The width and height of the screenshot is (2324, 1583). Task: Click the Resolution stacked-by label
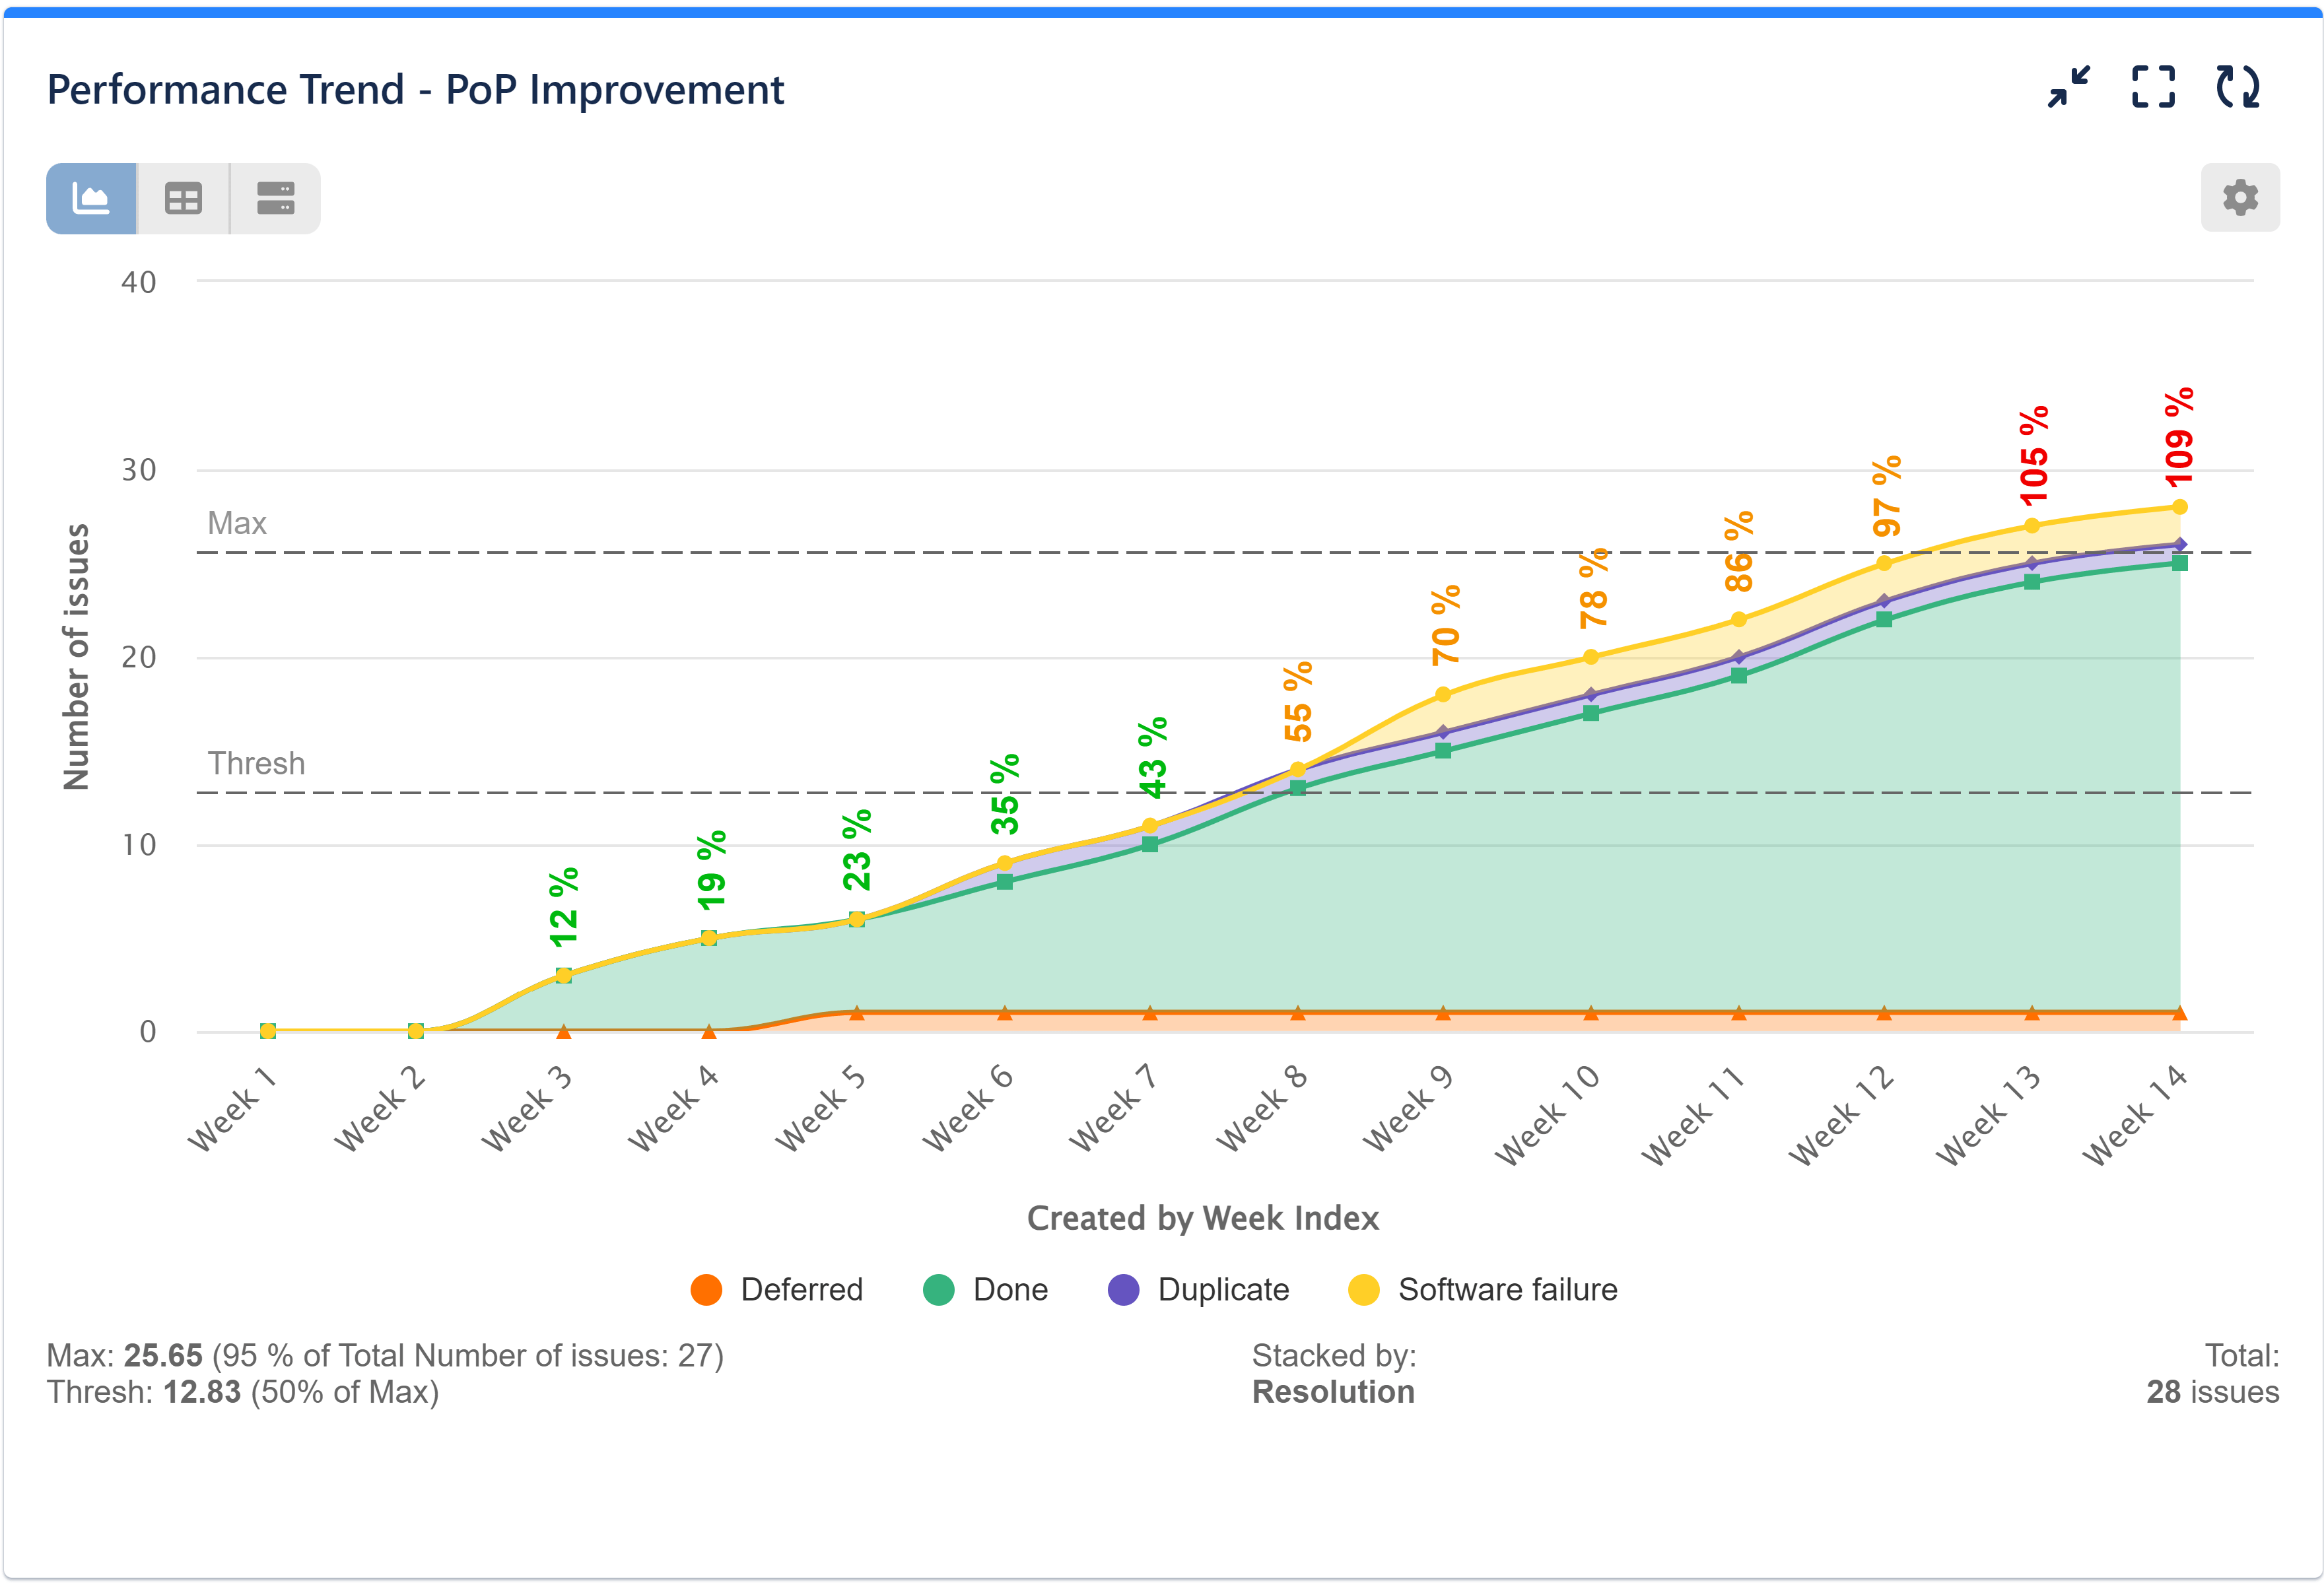[x=1333, y=1391]
